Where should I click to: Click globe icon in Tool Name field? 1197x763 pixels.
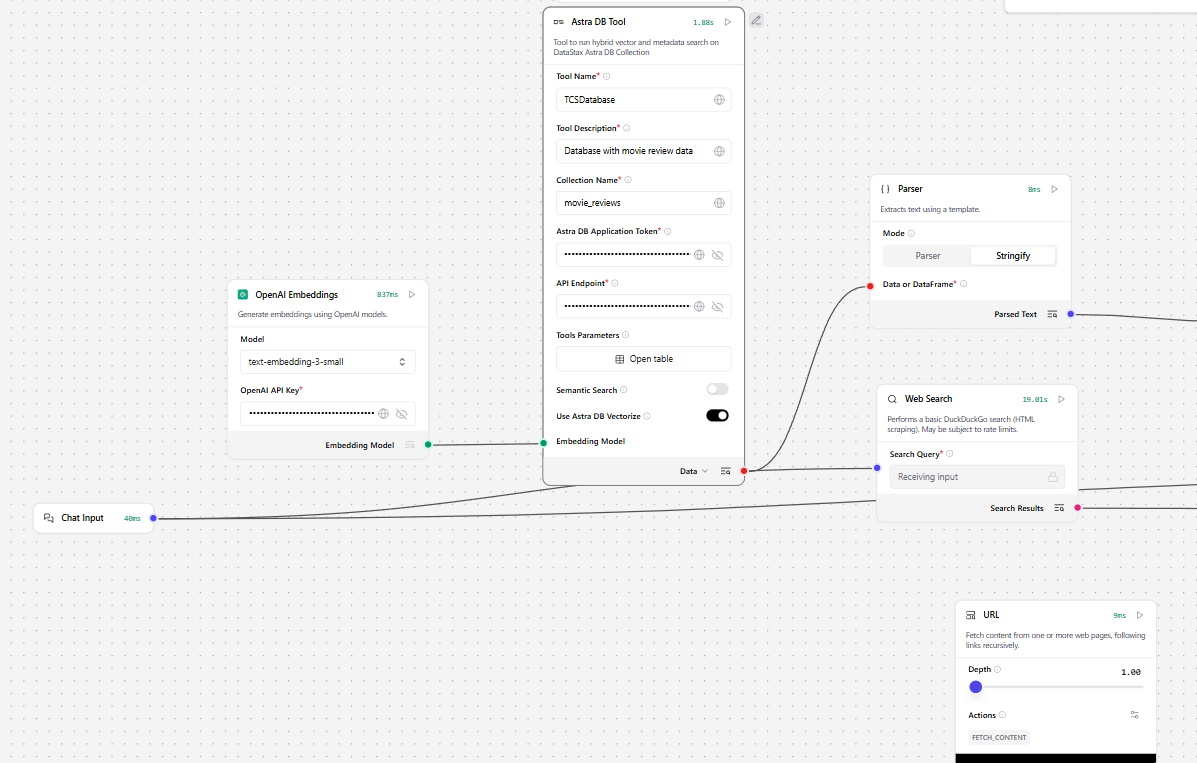(719, 100)
